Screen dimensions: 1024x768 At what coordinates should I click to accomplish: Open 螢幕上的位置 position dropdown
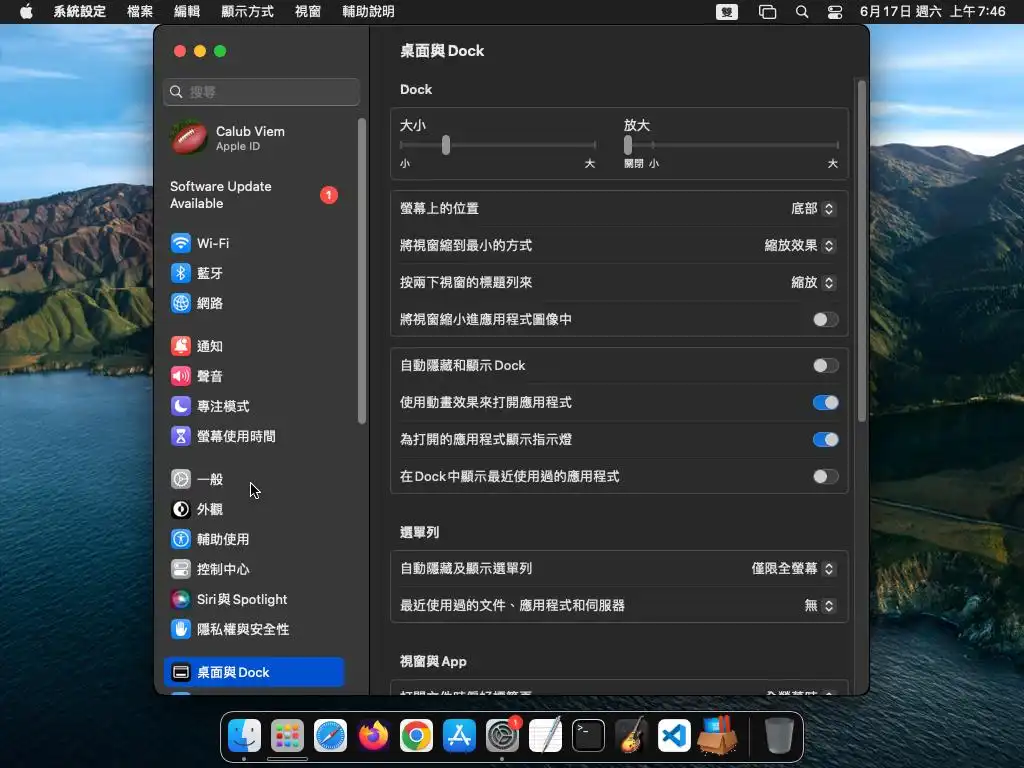click(x=812, y=208)
